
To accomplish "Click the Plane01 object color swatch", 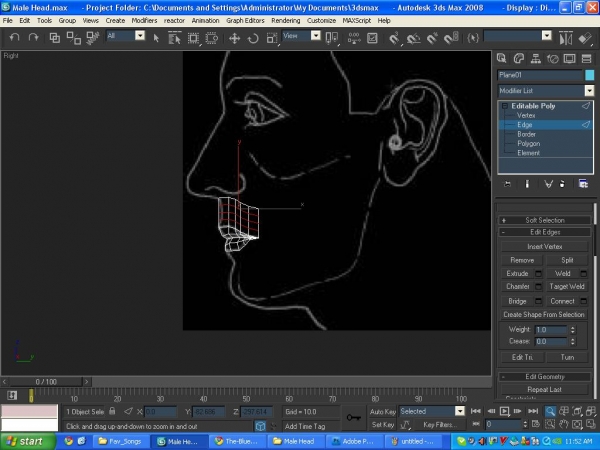I will click(x=589, y=75).
